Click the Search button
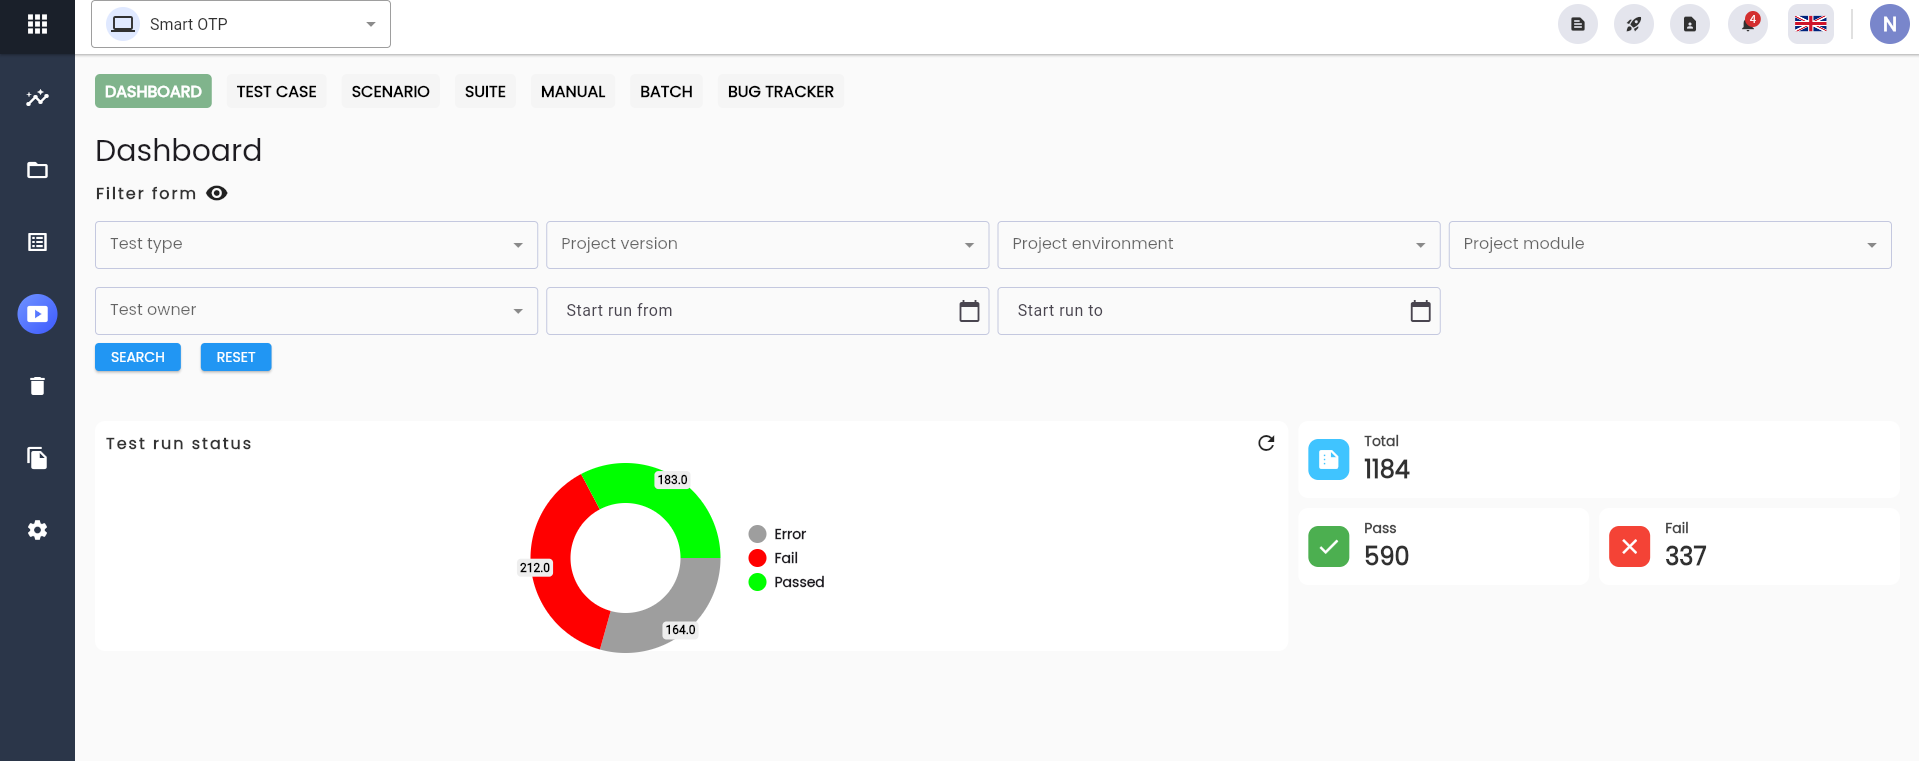Viewport: 1919px width, 761px height. pyautogui.click(x=138, y=357)
